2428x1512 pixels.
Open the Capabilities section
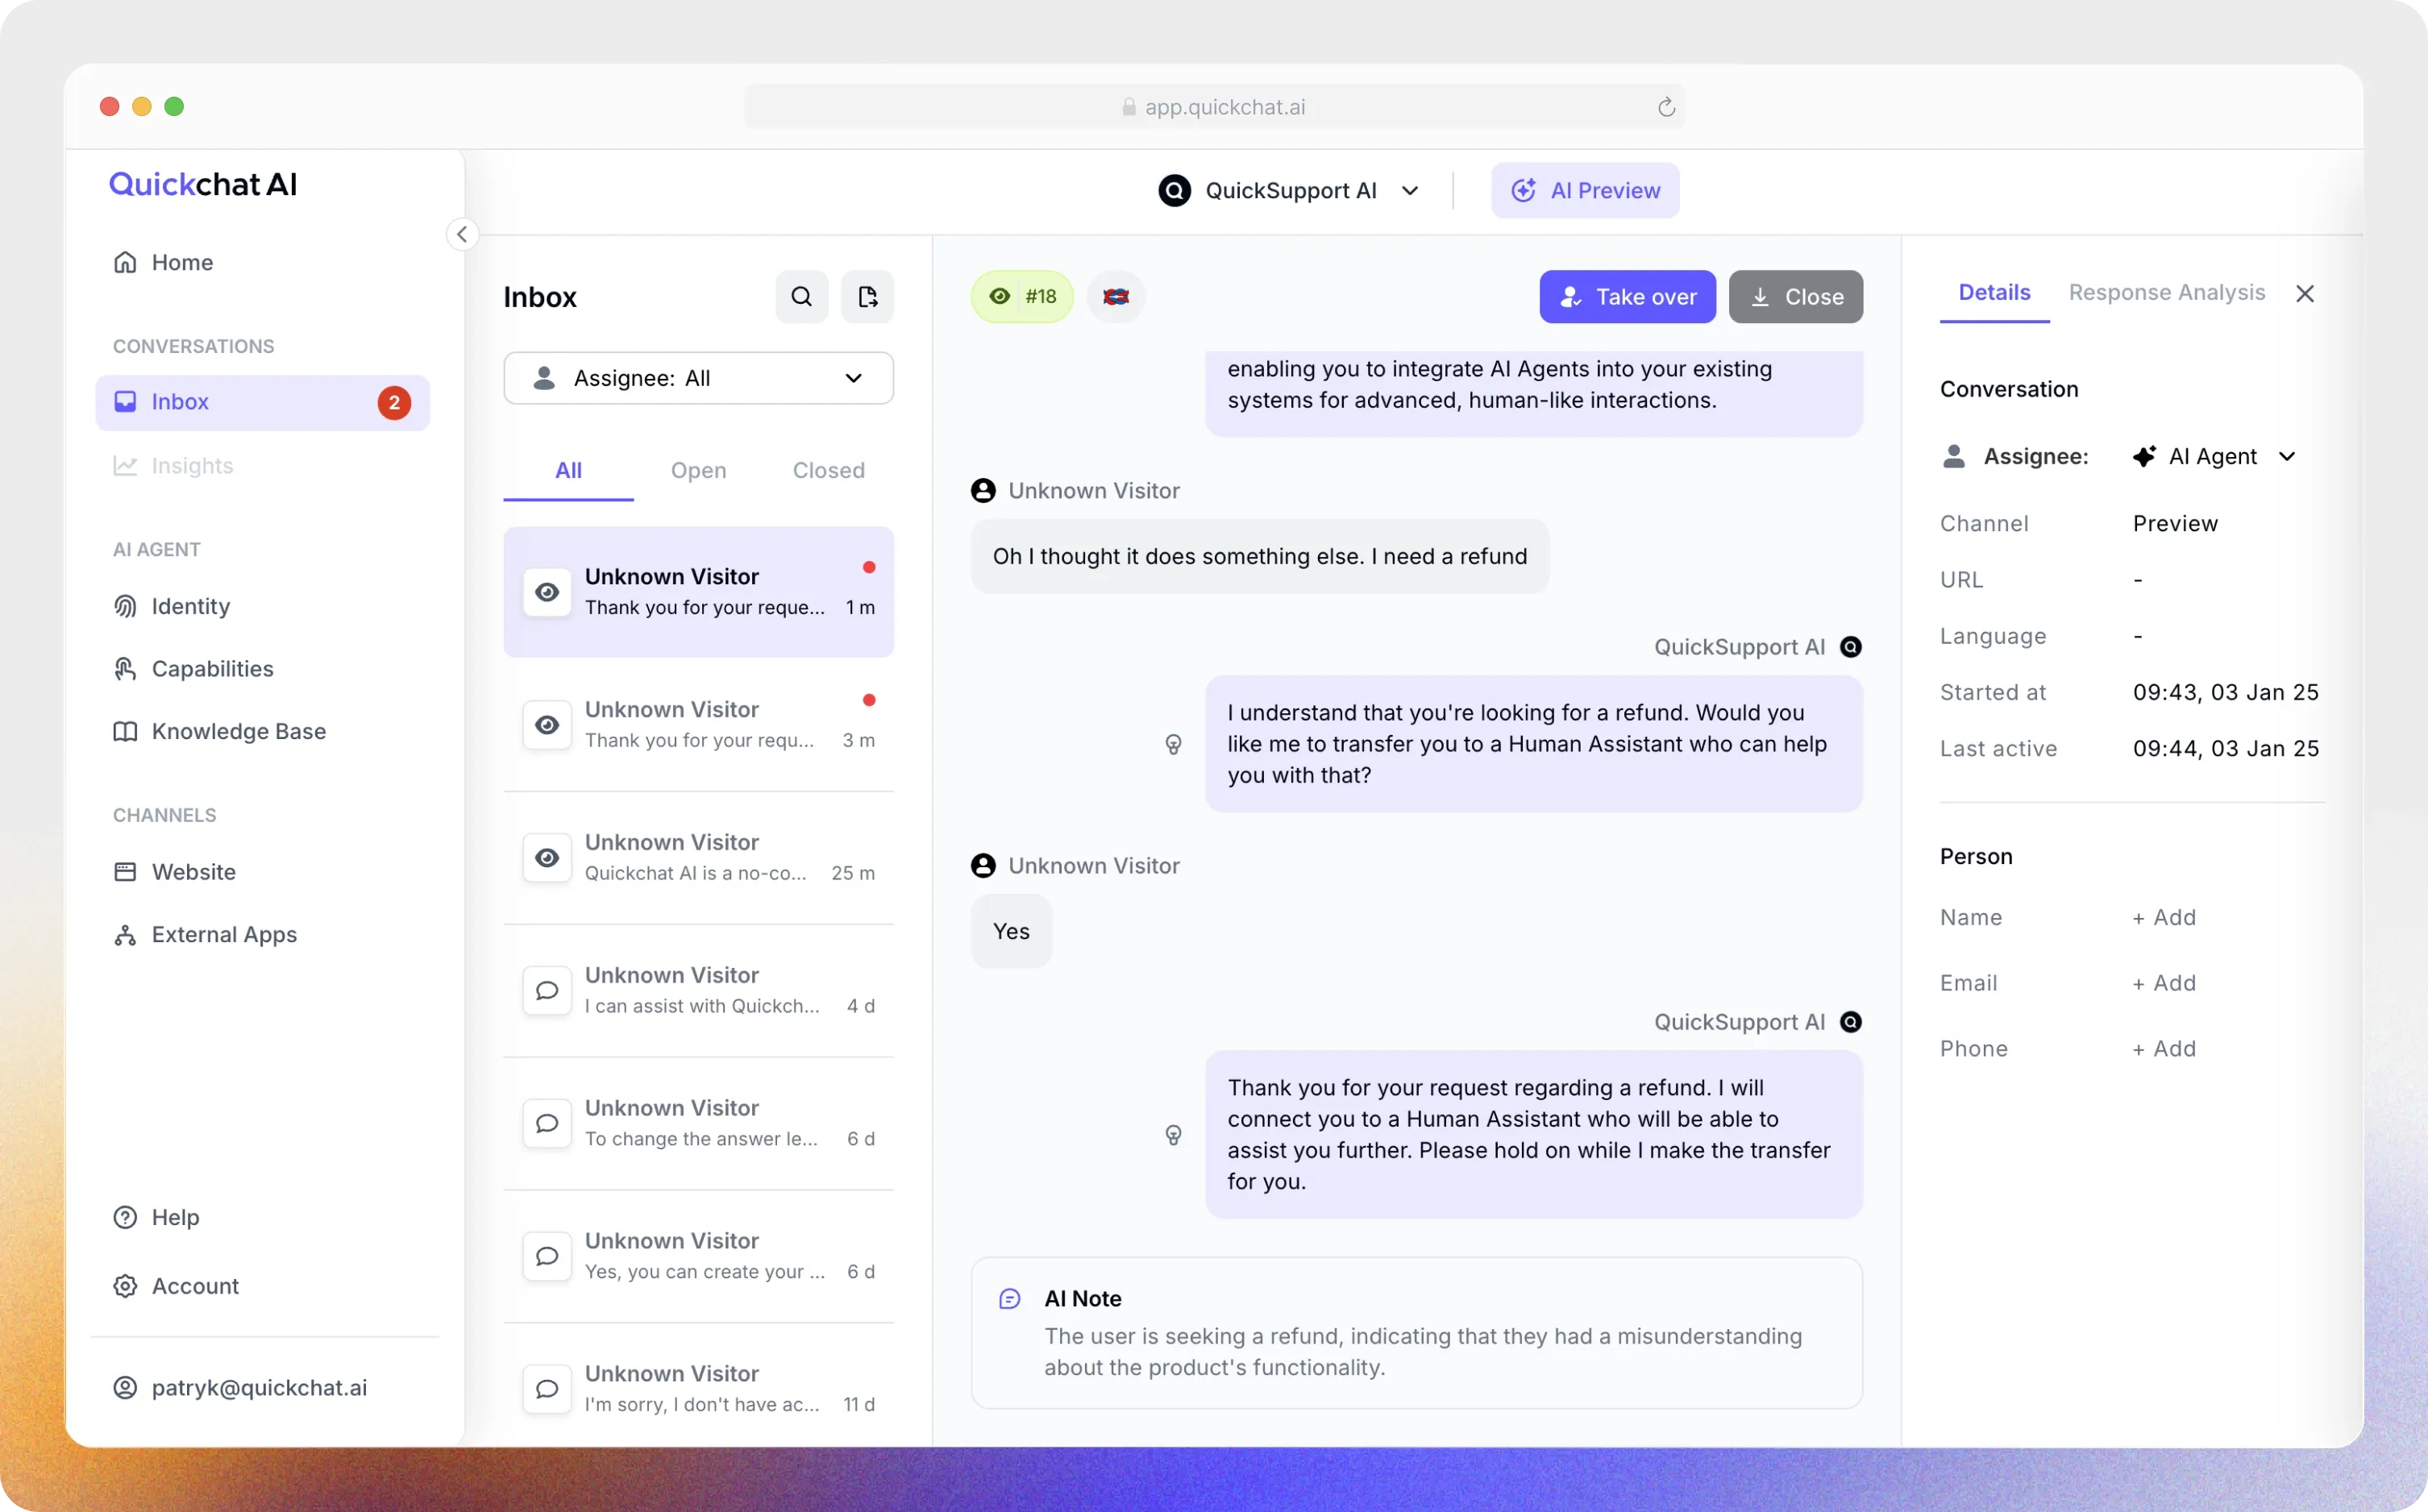(x=193, y=669)
